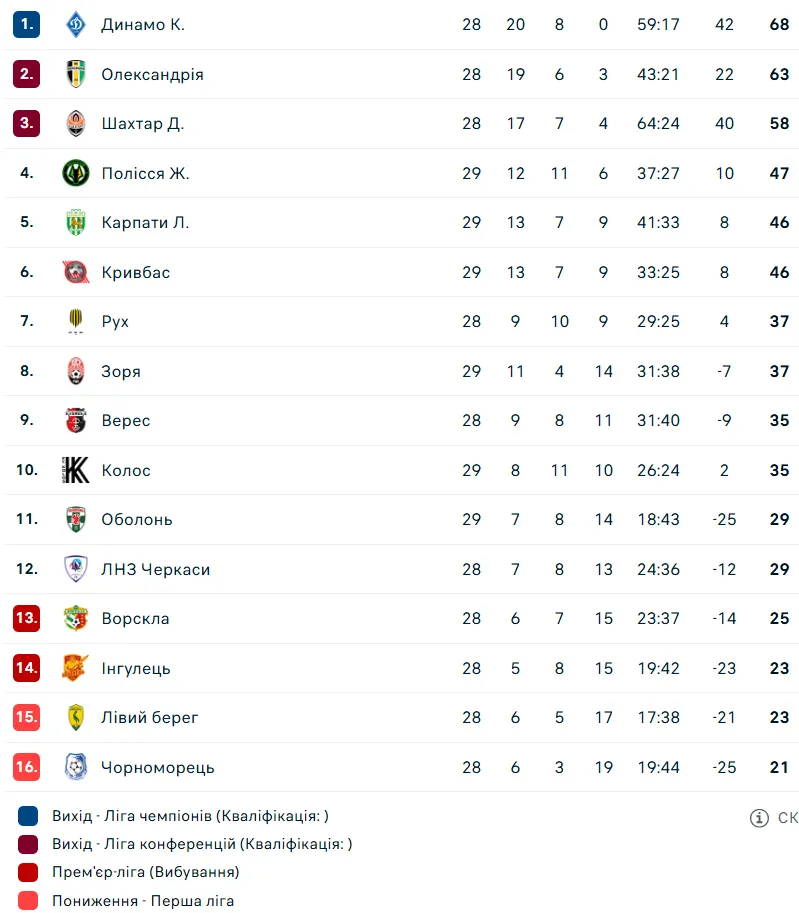Open the Зоря team page link

pyautogui.click(x=121, y=371)
